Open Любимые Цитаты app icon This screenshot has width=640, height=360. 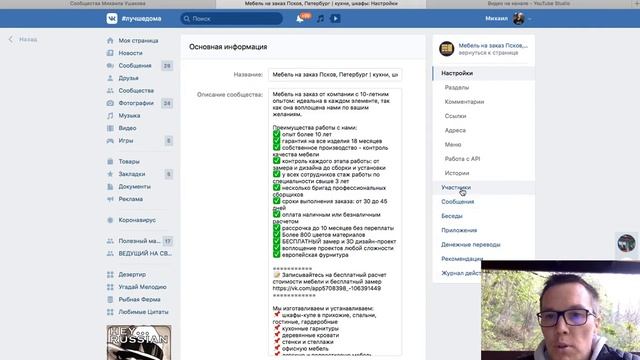point(110,312)
